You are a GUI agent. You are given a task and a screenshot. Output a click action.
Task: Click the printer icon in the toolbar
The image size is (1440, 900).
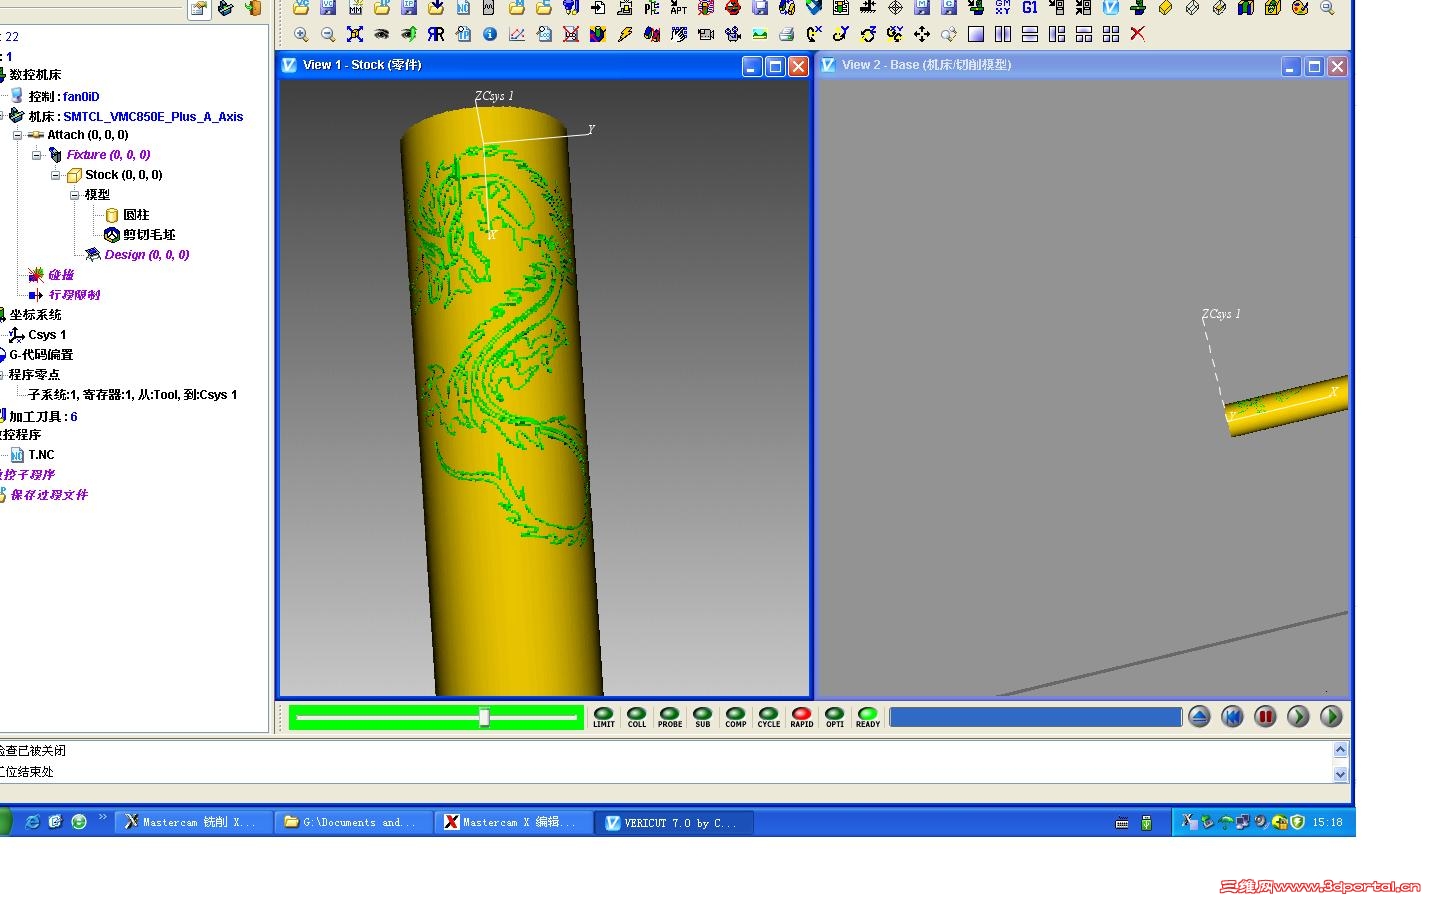pyautogui.click(x=786, y=34)
